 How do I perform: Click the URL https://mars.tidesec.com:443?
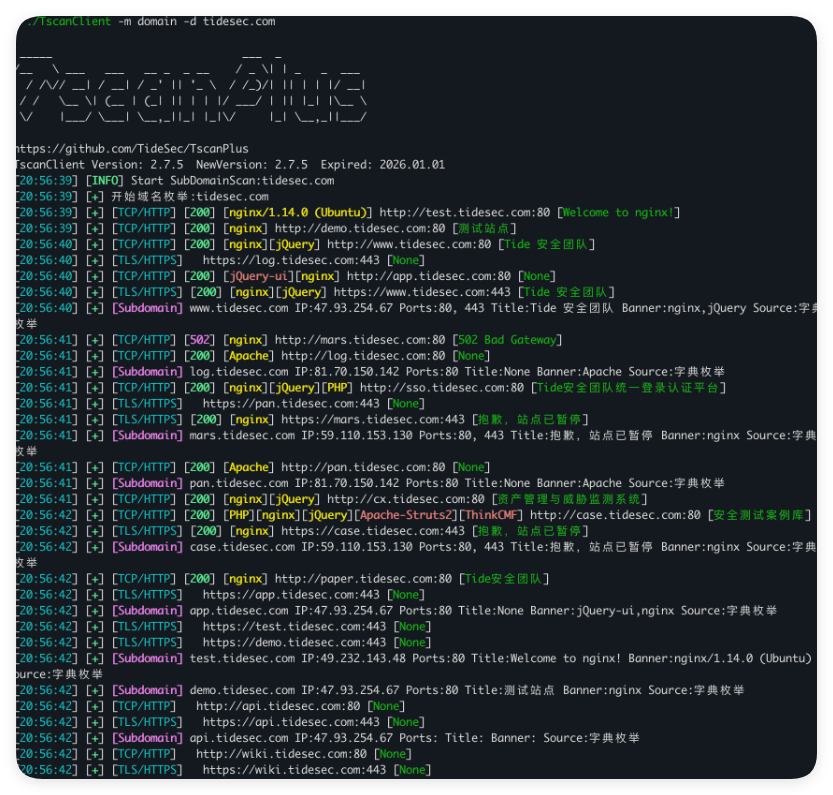(x=373, y=420)
